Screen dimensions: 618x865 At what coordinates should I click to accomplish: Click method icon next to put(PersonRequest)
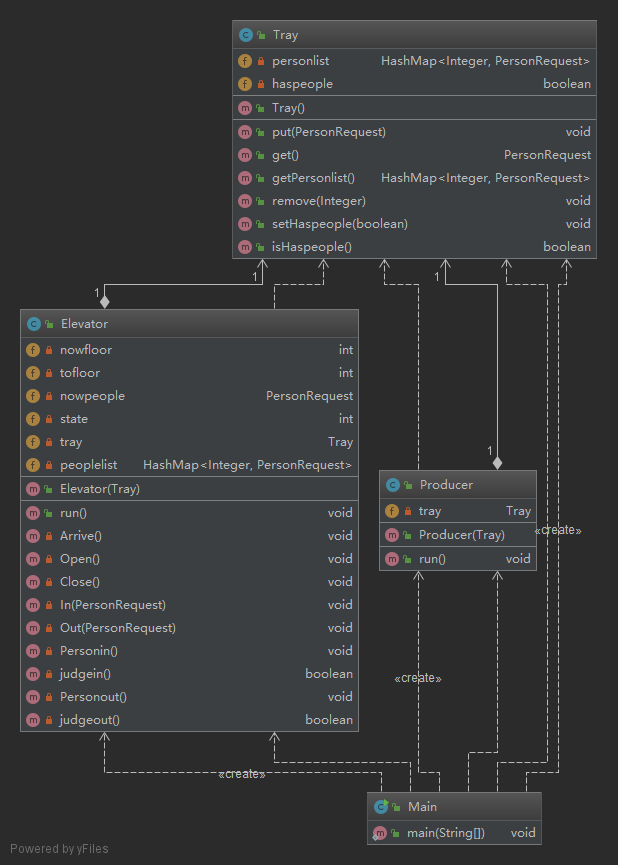tap(245, 132)
